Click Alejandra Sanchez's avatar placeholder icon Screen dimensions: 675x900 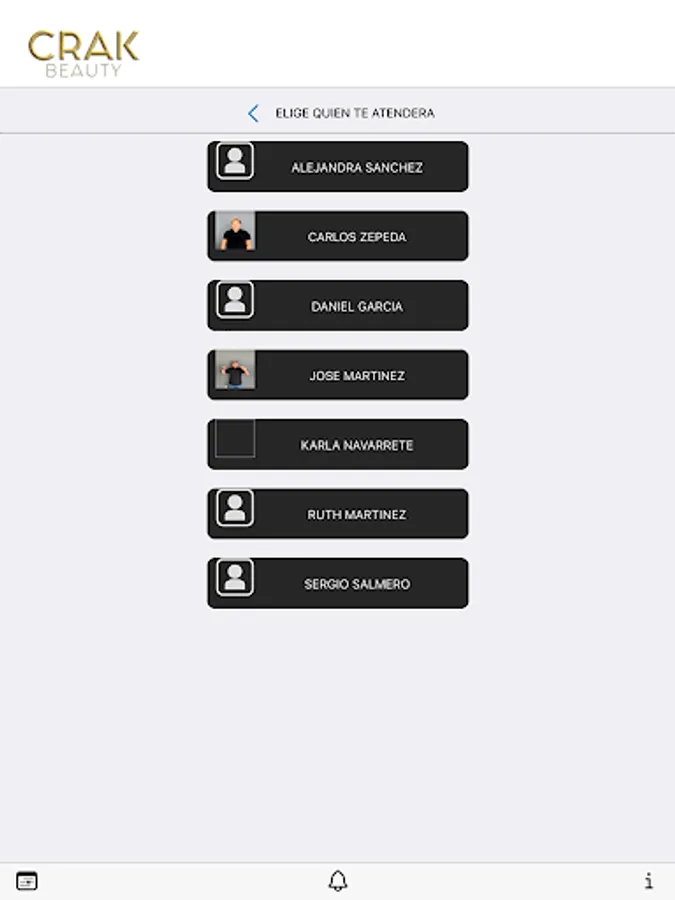pos(235,161)
